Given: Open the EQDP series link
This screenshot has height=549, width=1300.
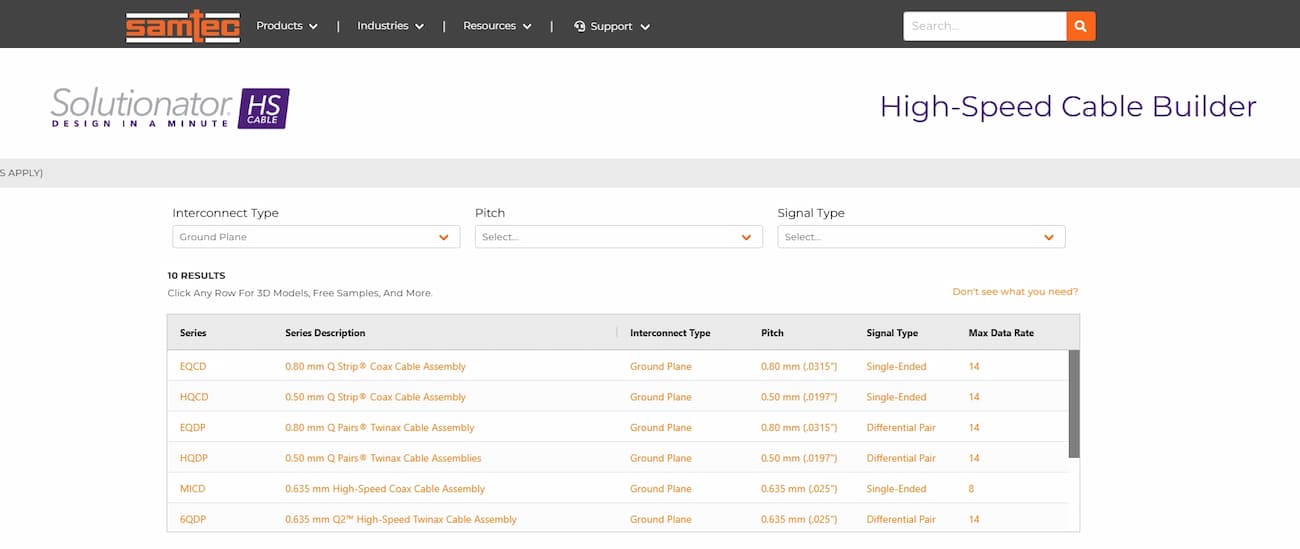Looking at the screenshot, I should point(193,428).
